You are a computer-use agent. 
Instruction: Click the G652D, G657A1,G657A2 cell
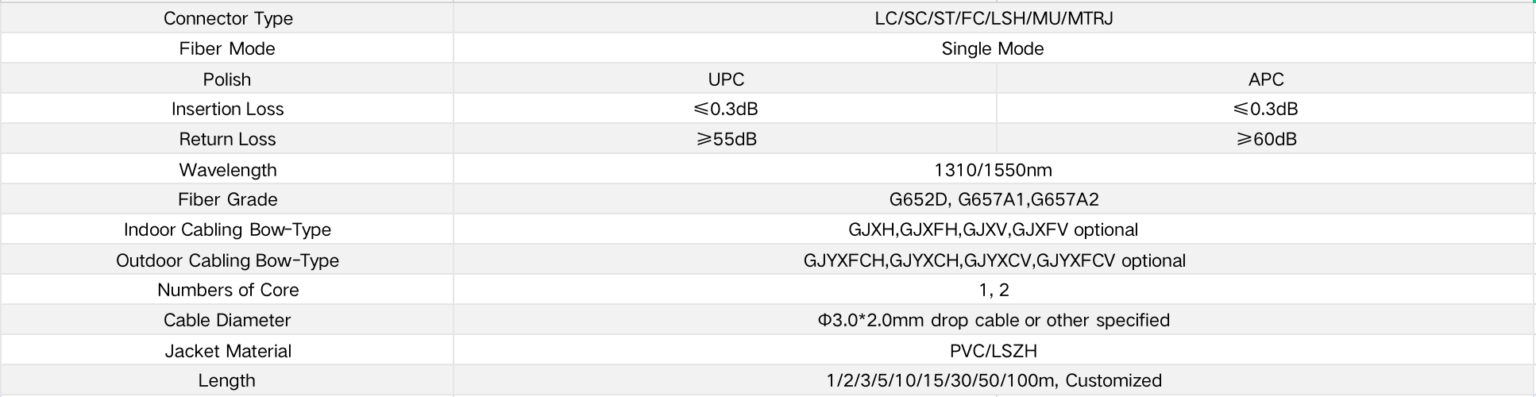coord(994,199)
